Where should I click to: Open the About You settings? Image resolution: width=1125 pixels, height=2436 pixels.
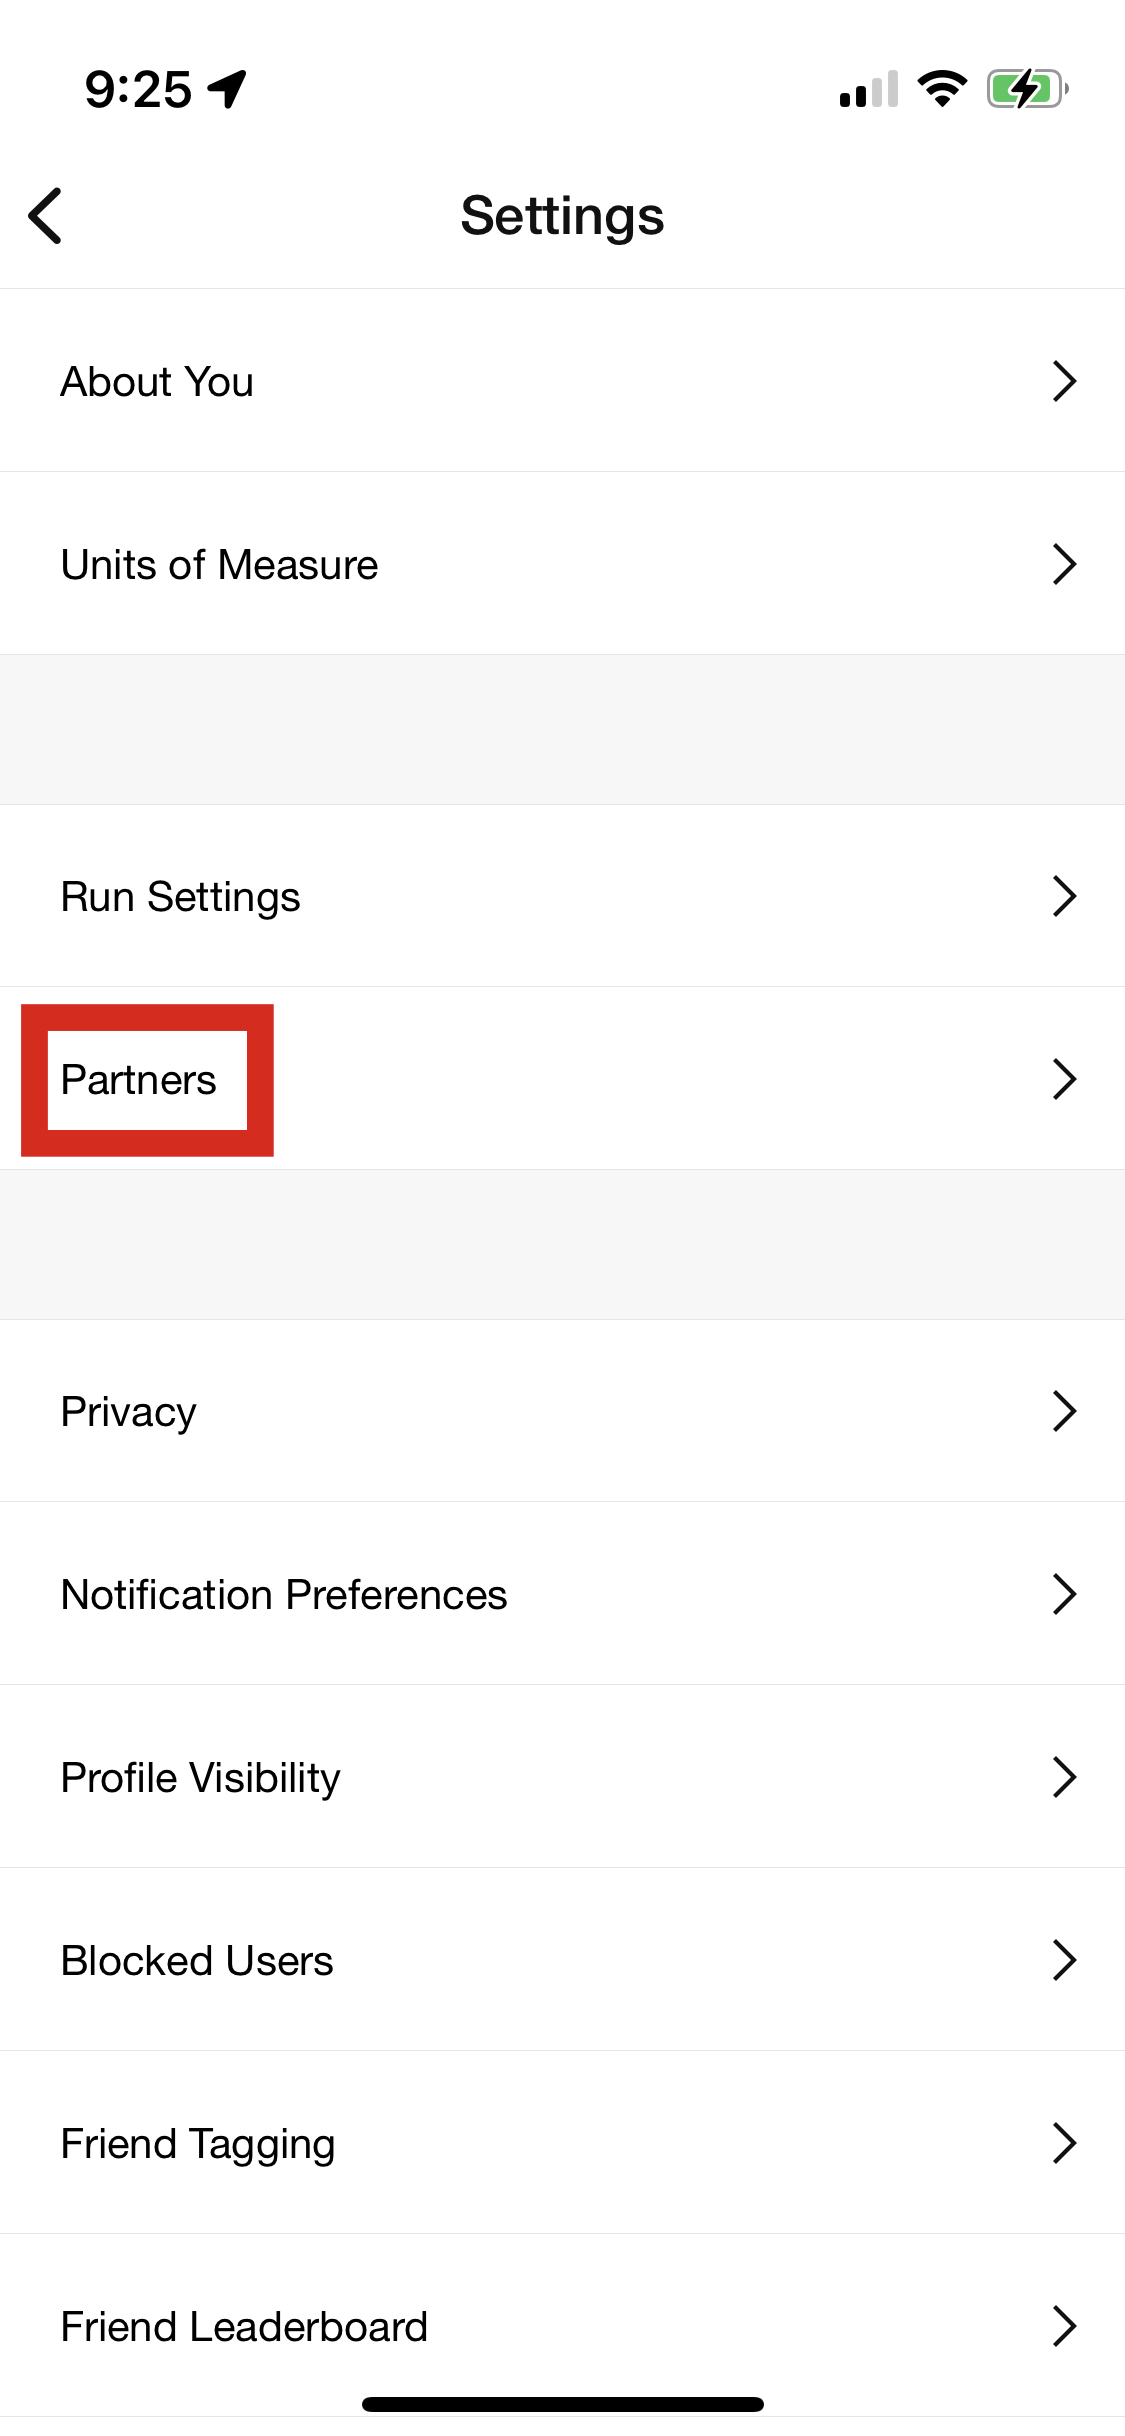tap(157, 381)
